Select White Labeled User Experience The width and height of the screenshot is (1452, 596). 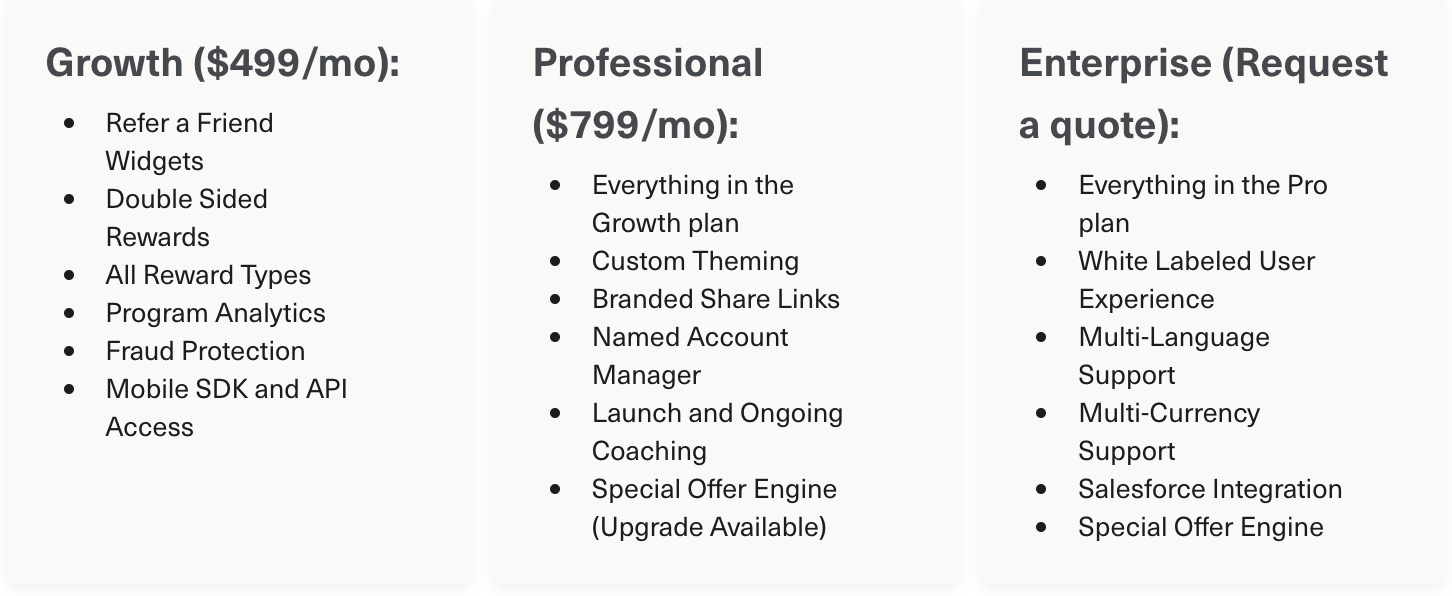(1196, 280)
